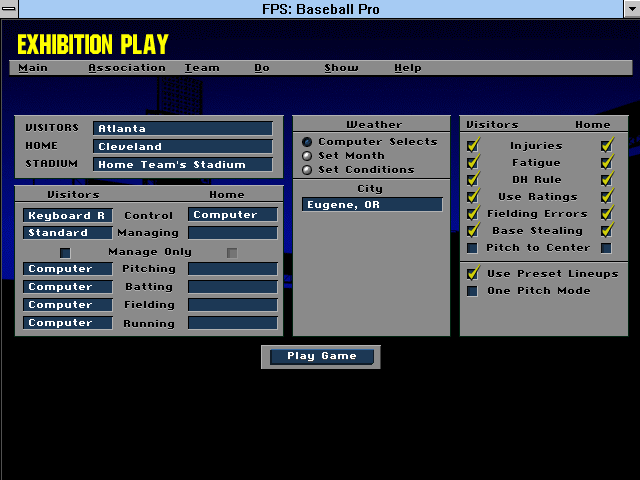Open the Windows system menu box
Viewport: 640px width, 480px height.
coord(11,9)
